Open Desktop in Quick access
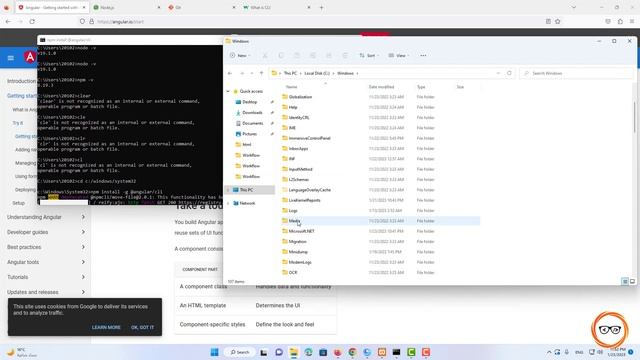Screen dimensions: 640x360 click(249, 102)
